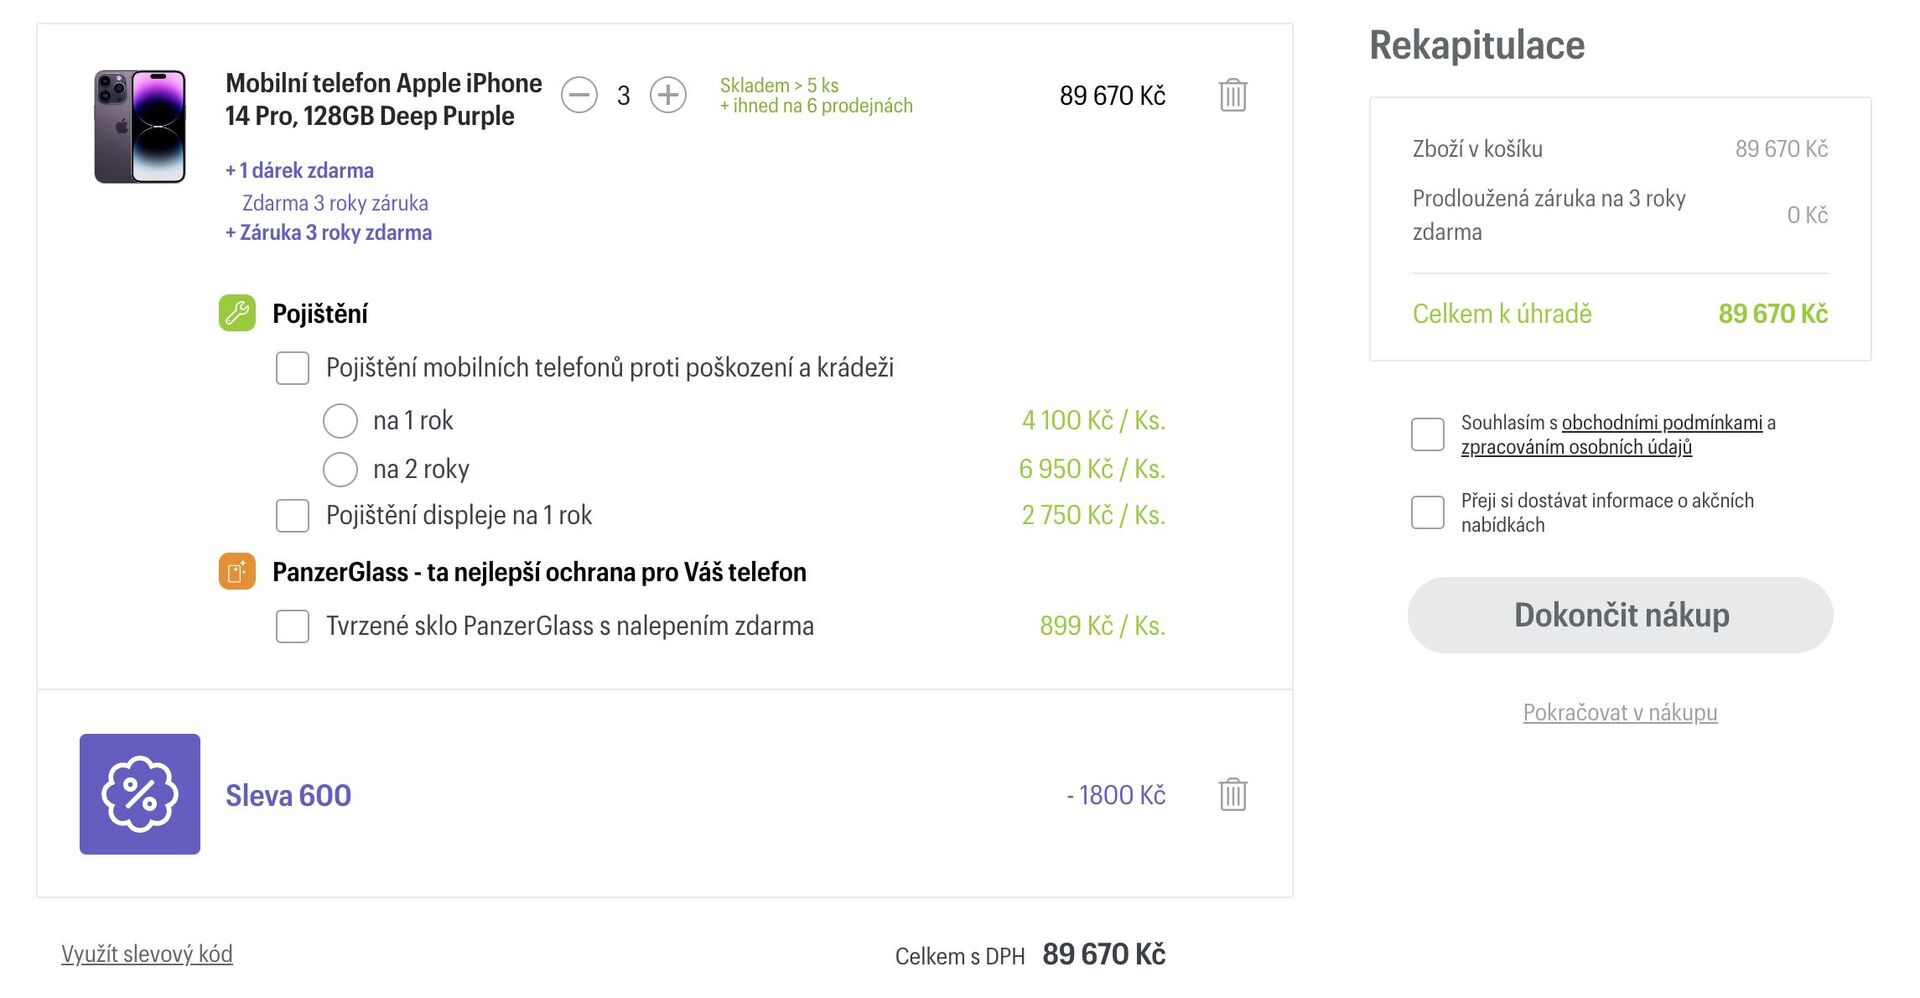Click the minus icon to decrease quantity
Viewport: 1920px width, 998px height.
coord(579,95)
